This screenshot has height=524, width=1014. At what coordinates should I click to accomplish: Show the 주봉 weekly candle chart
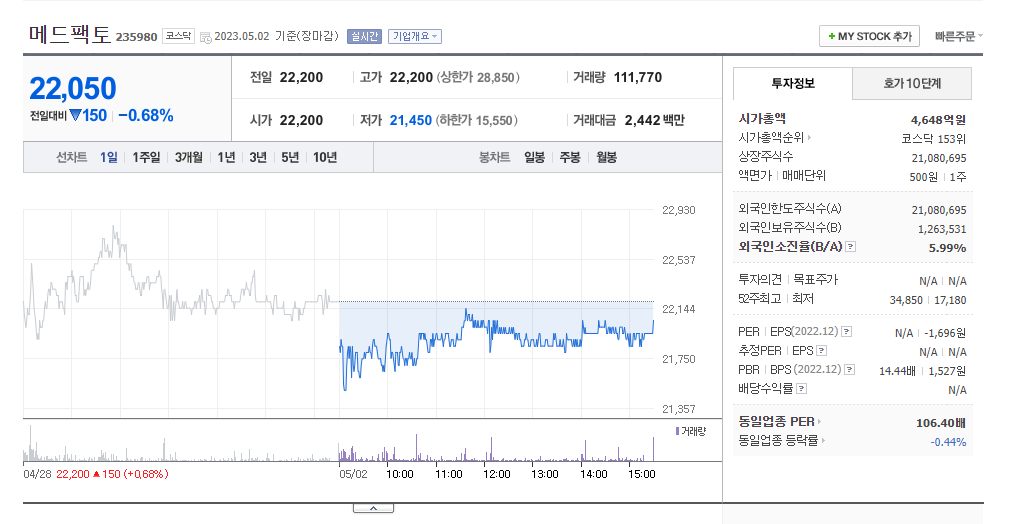coord(570,157)
